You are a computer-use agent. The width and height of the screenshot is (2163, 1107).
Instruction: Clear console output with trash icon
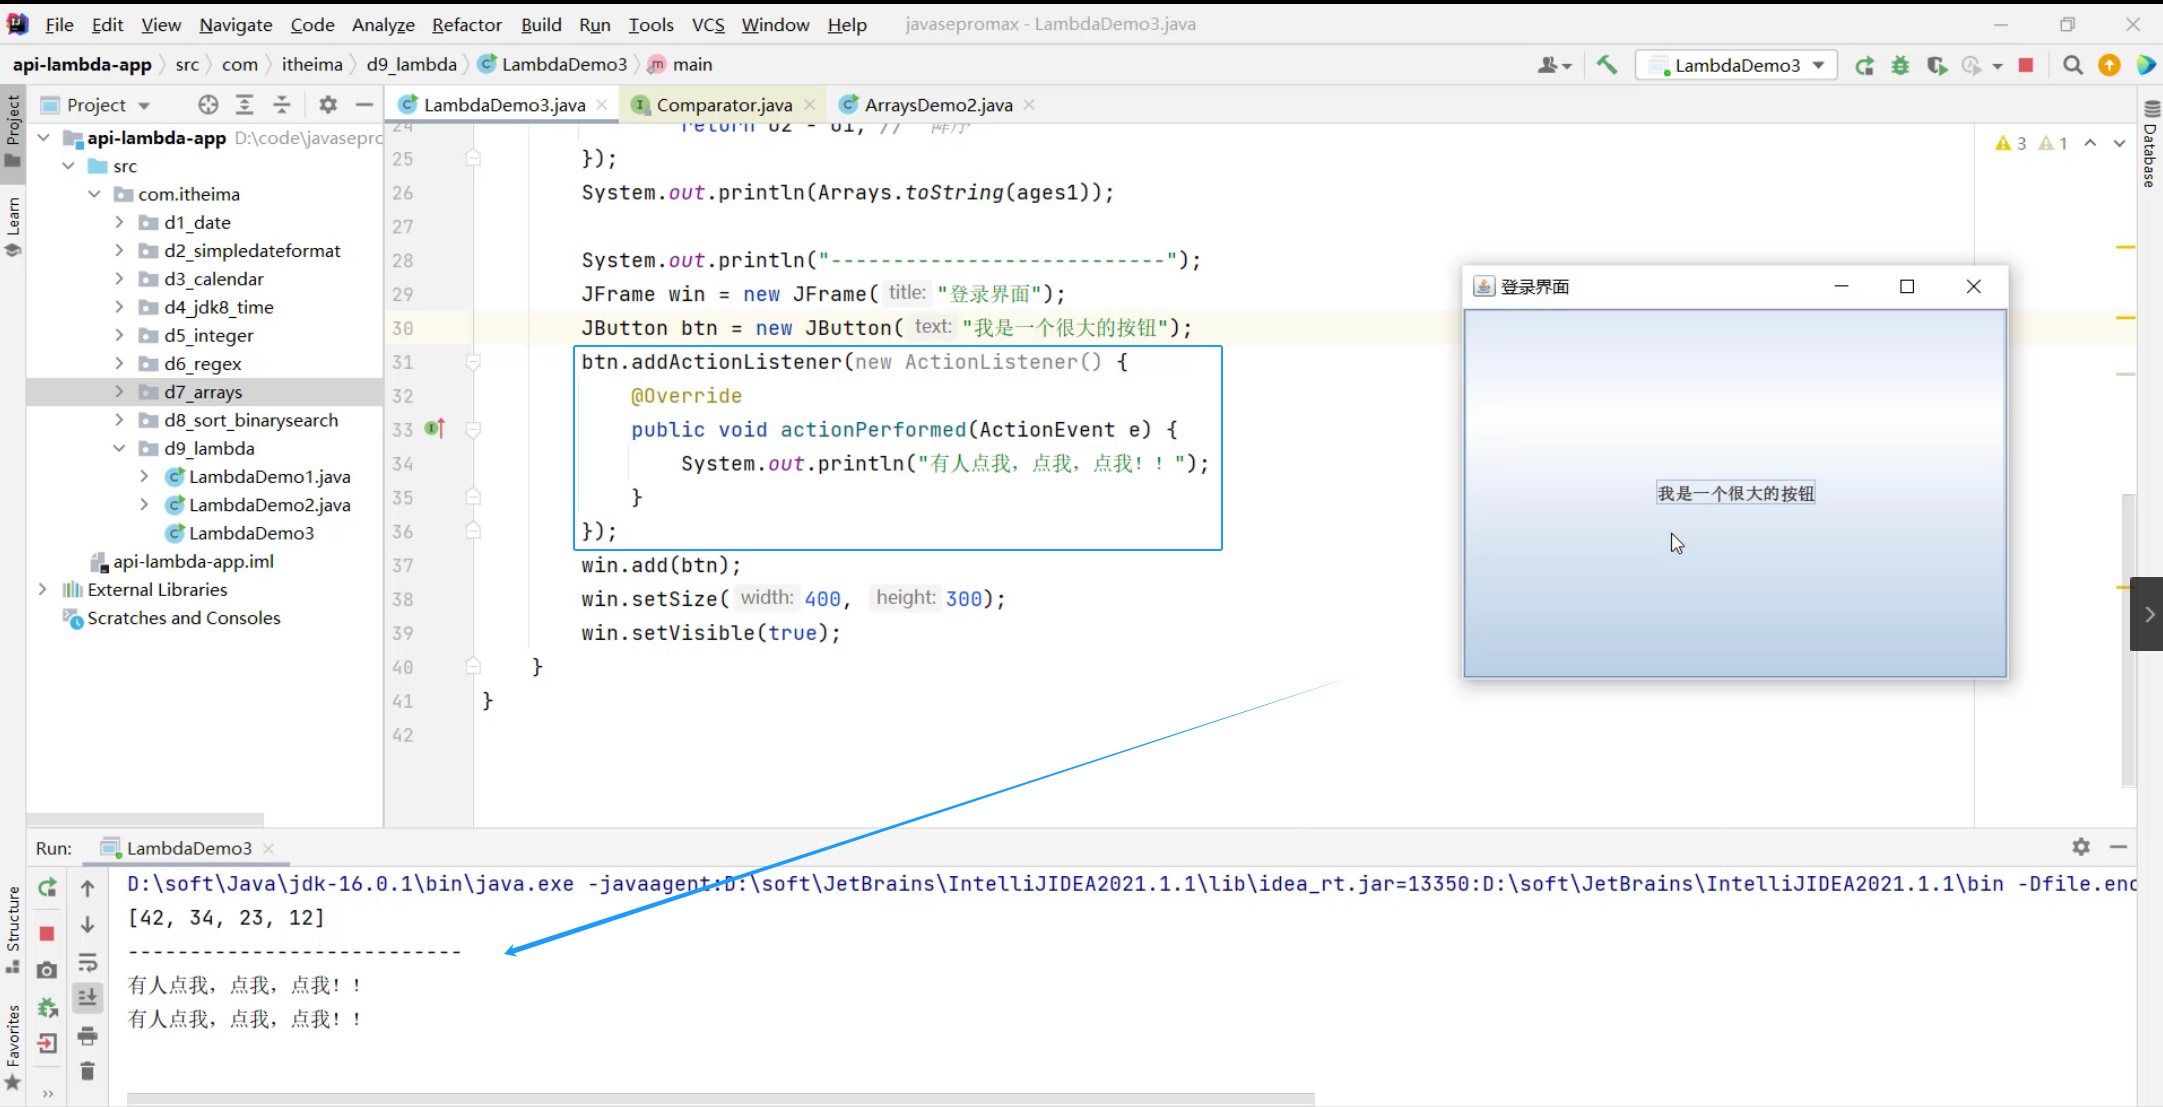88,1071
